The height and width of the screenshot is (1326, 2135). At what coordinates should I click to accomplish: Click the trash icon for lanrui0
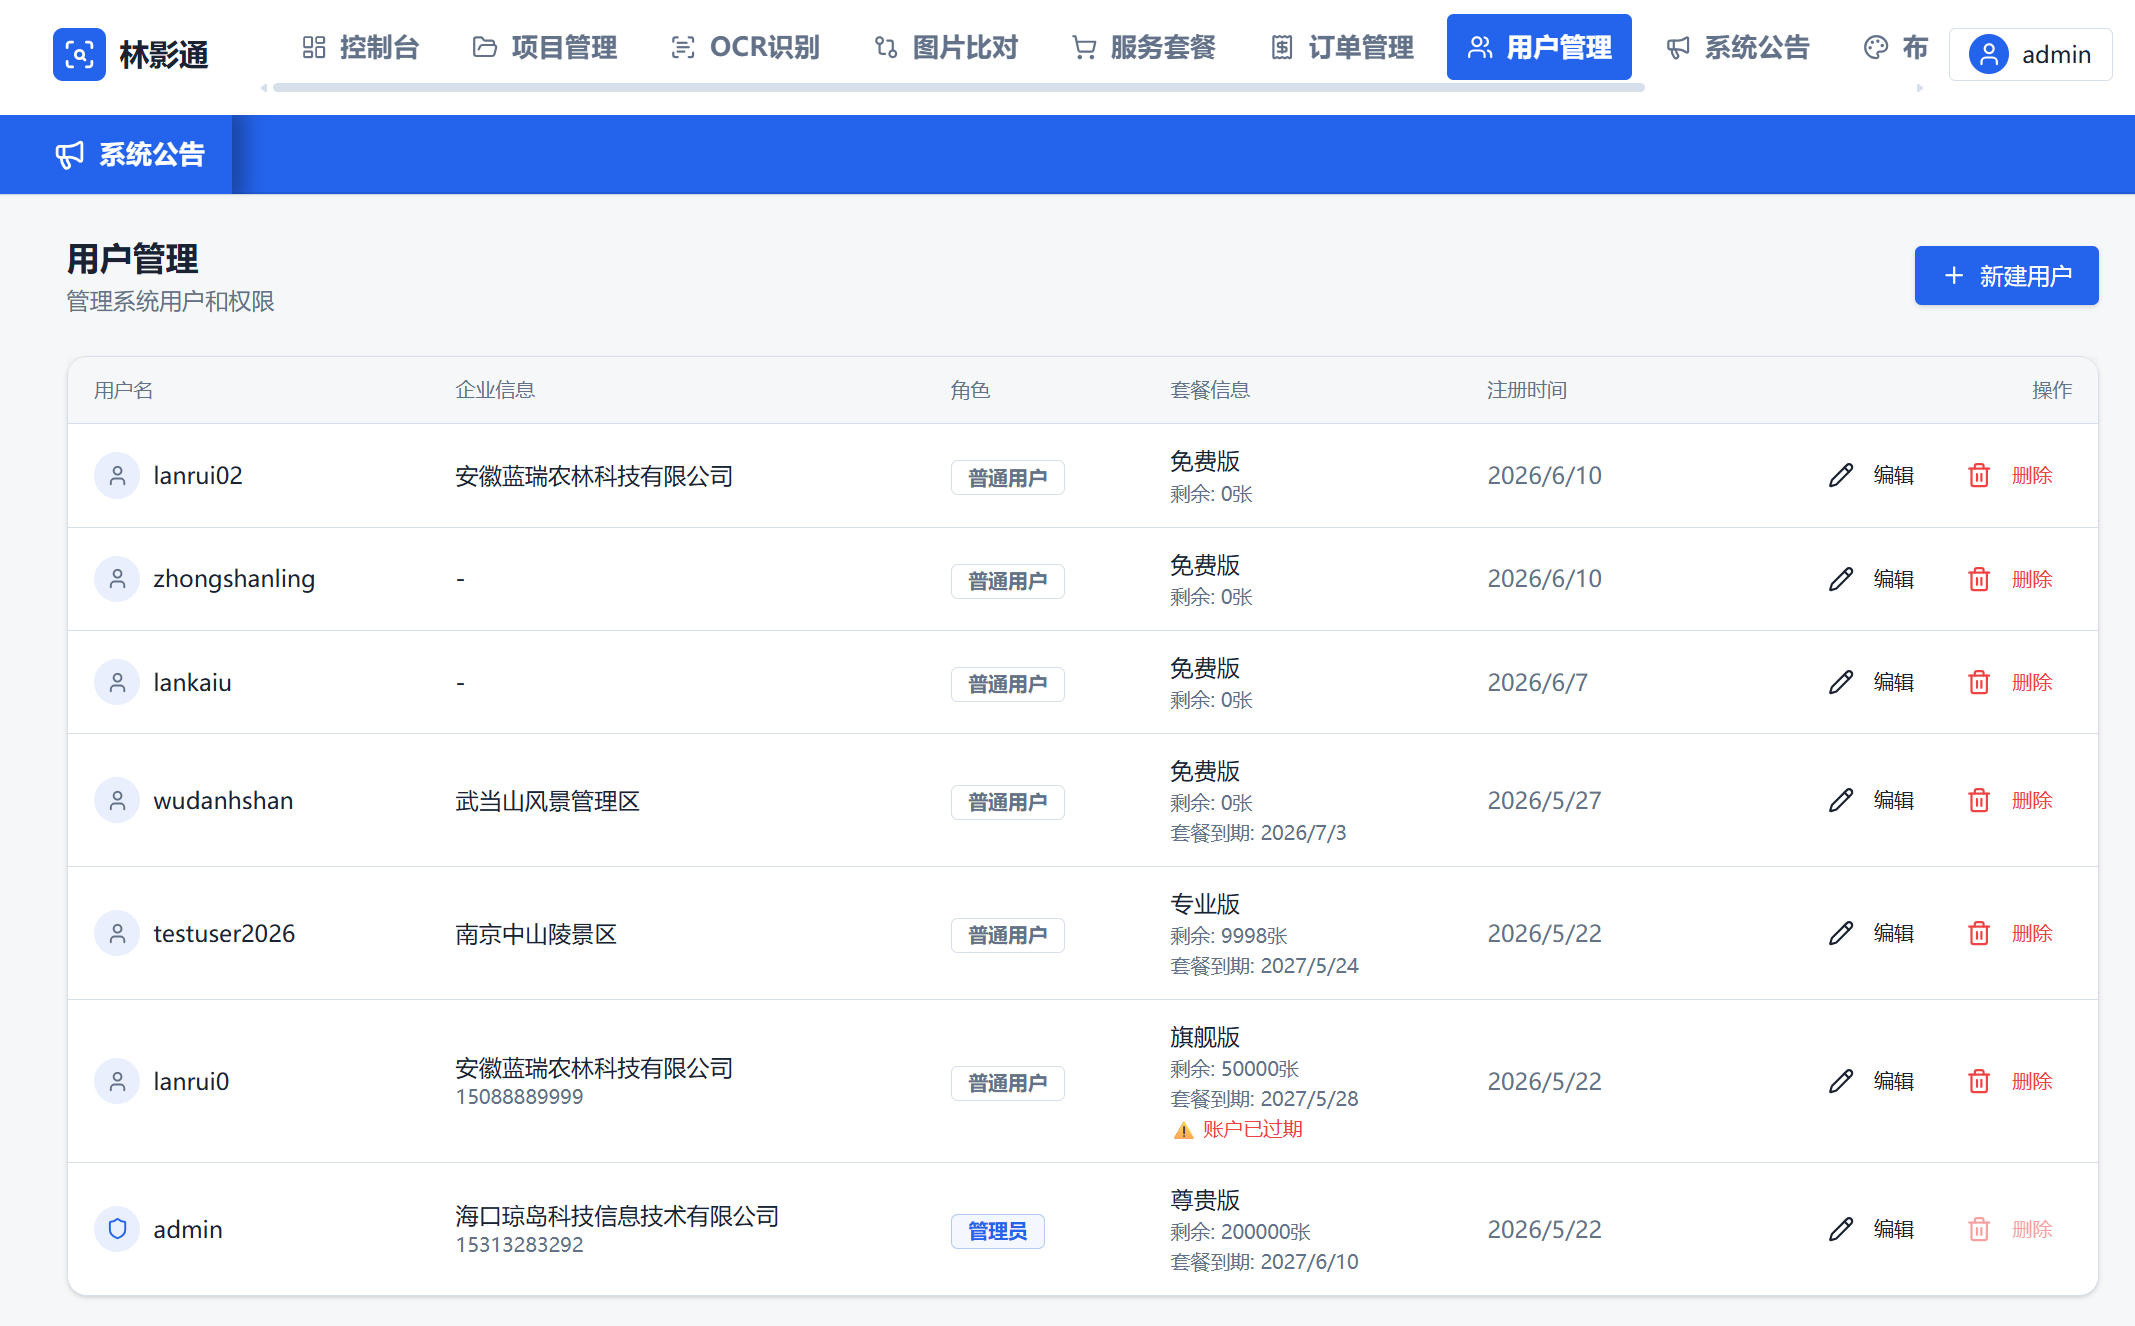pos(1979,1081)
